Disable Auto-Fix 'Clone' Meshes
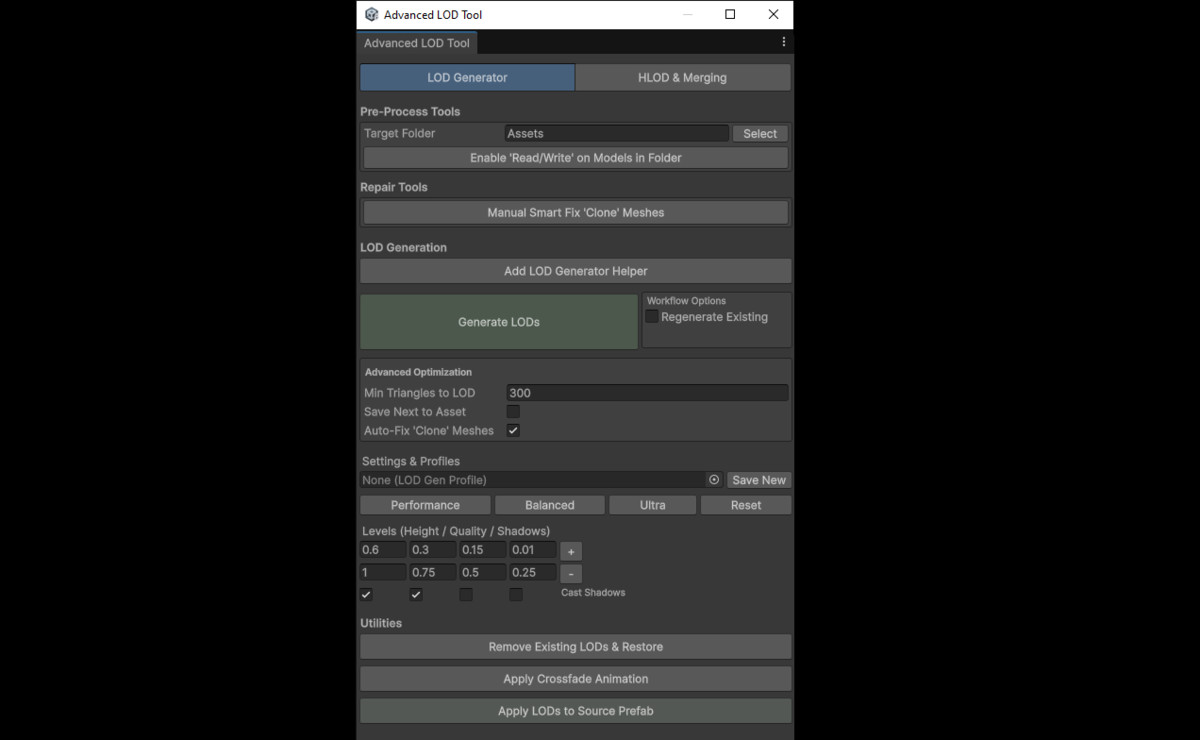This screenshot has height=740, width=1200. (513, 430)
